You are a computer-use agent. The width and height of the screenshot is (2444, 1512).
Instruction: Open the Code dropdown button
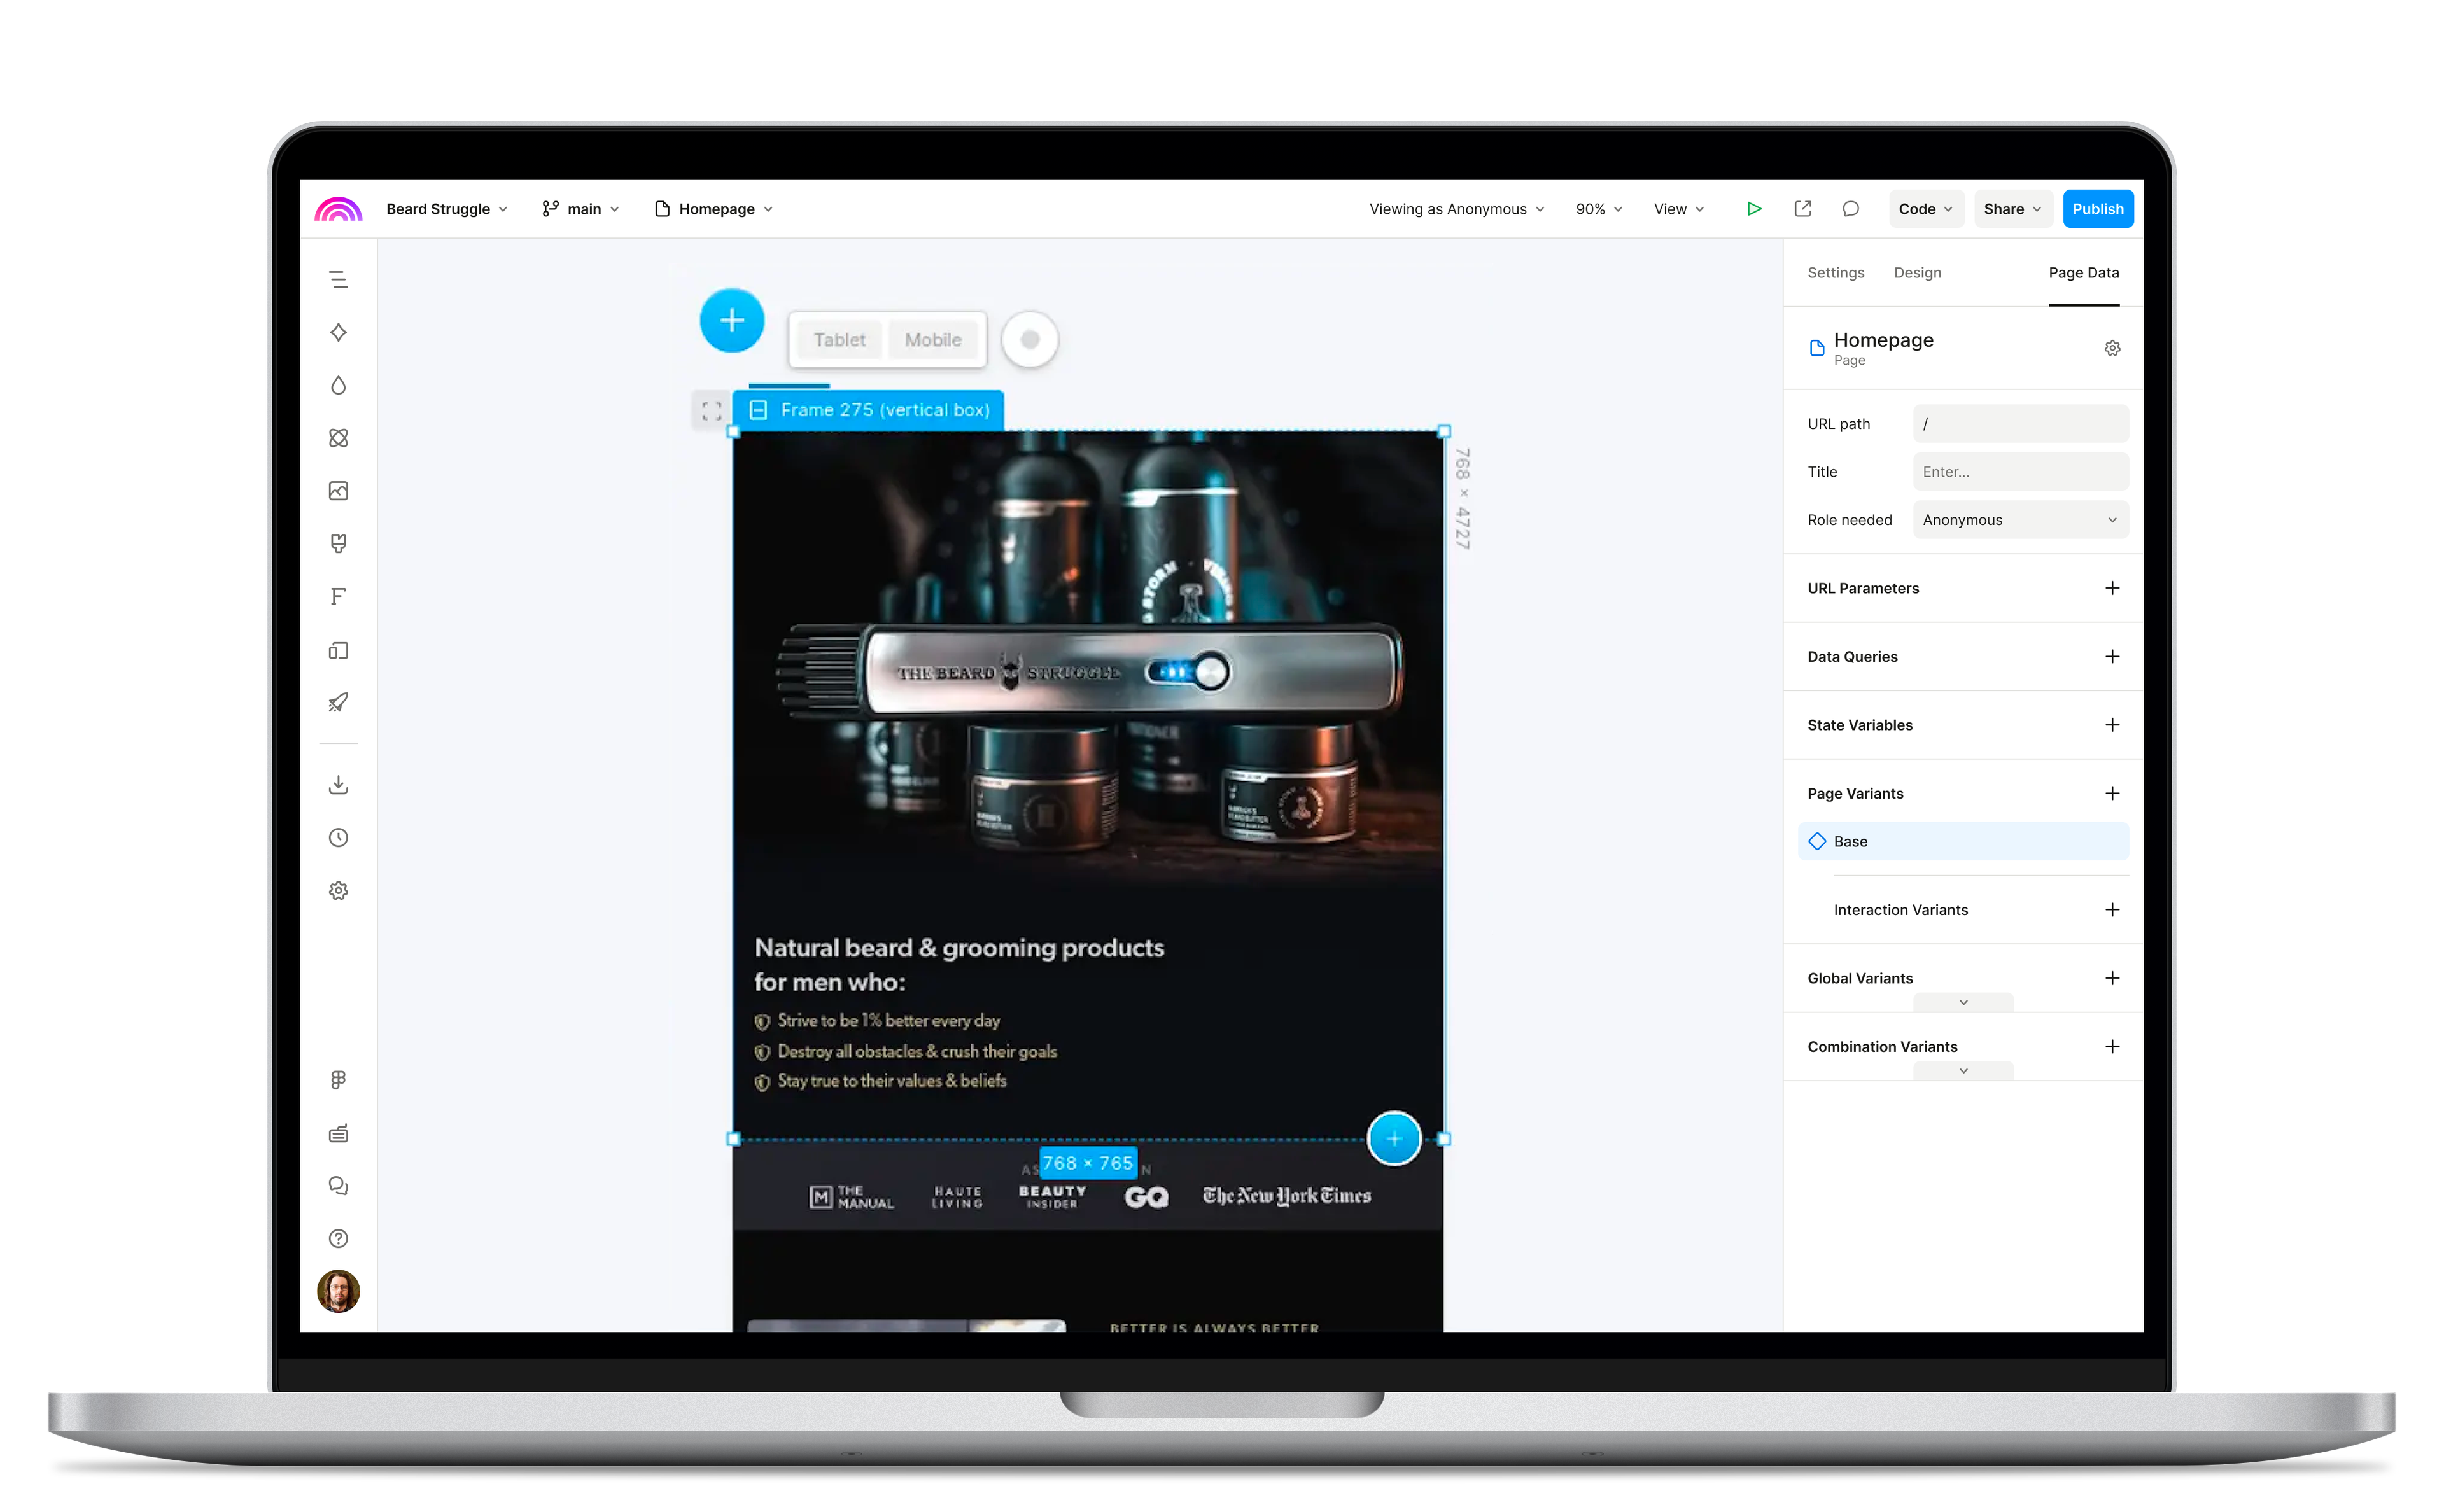coord(1926,208)
